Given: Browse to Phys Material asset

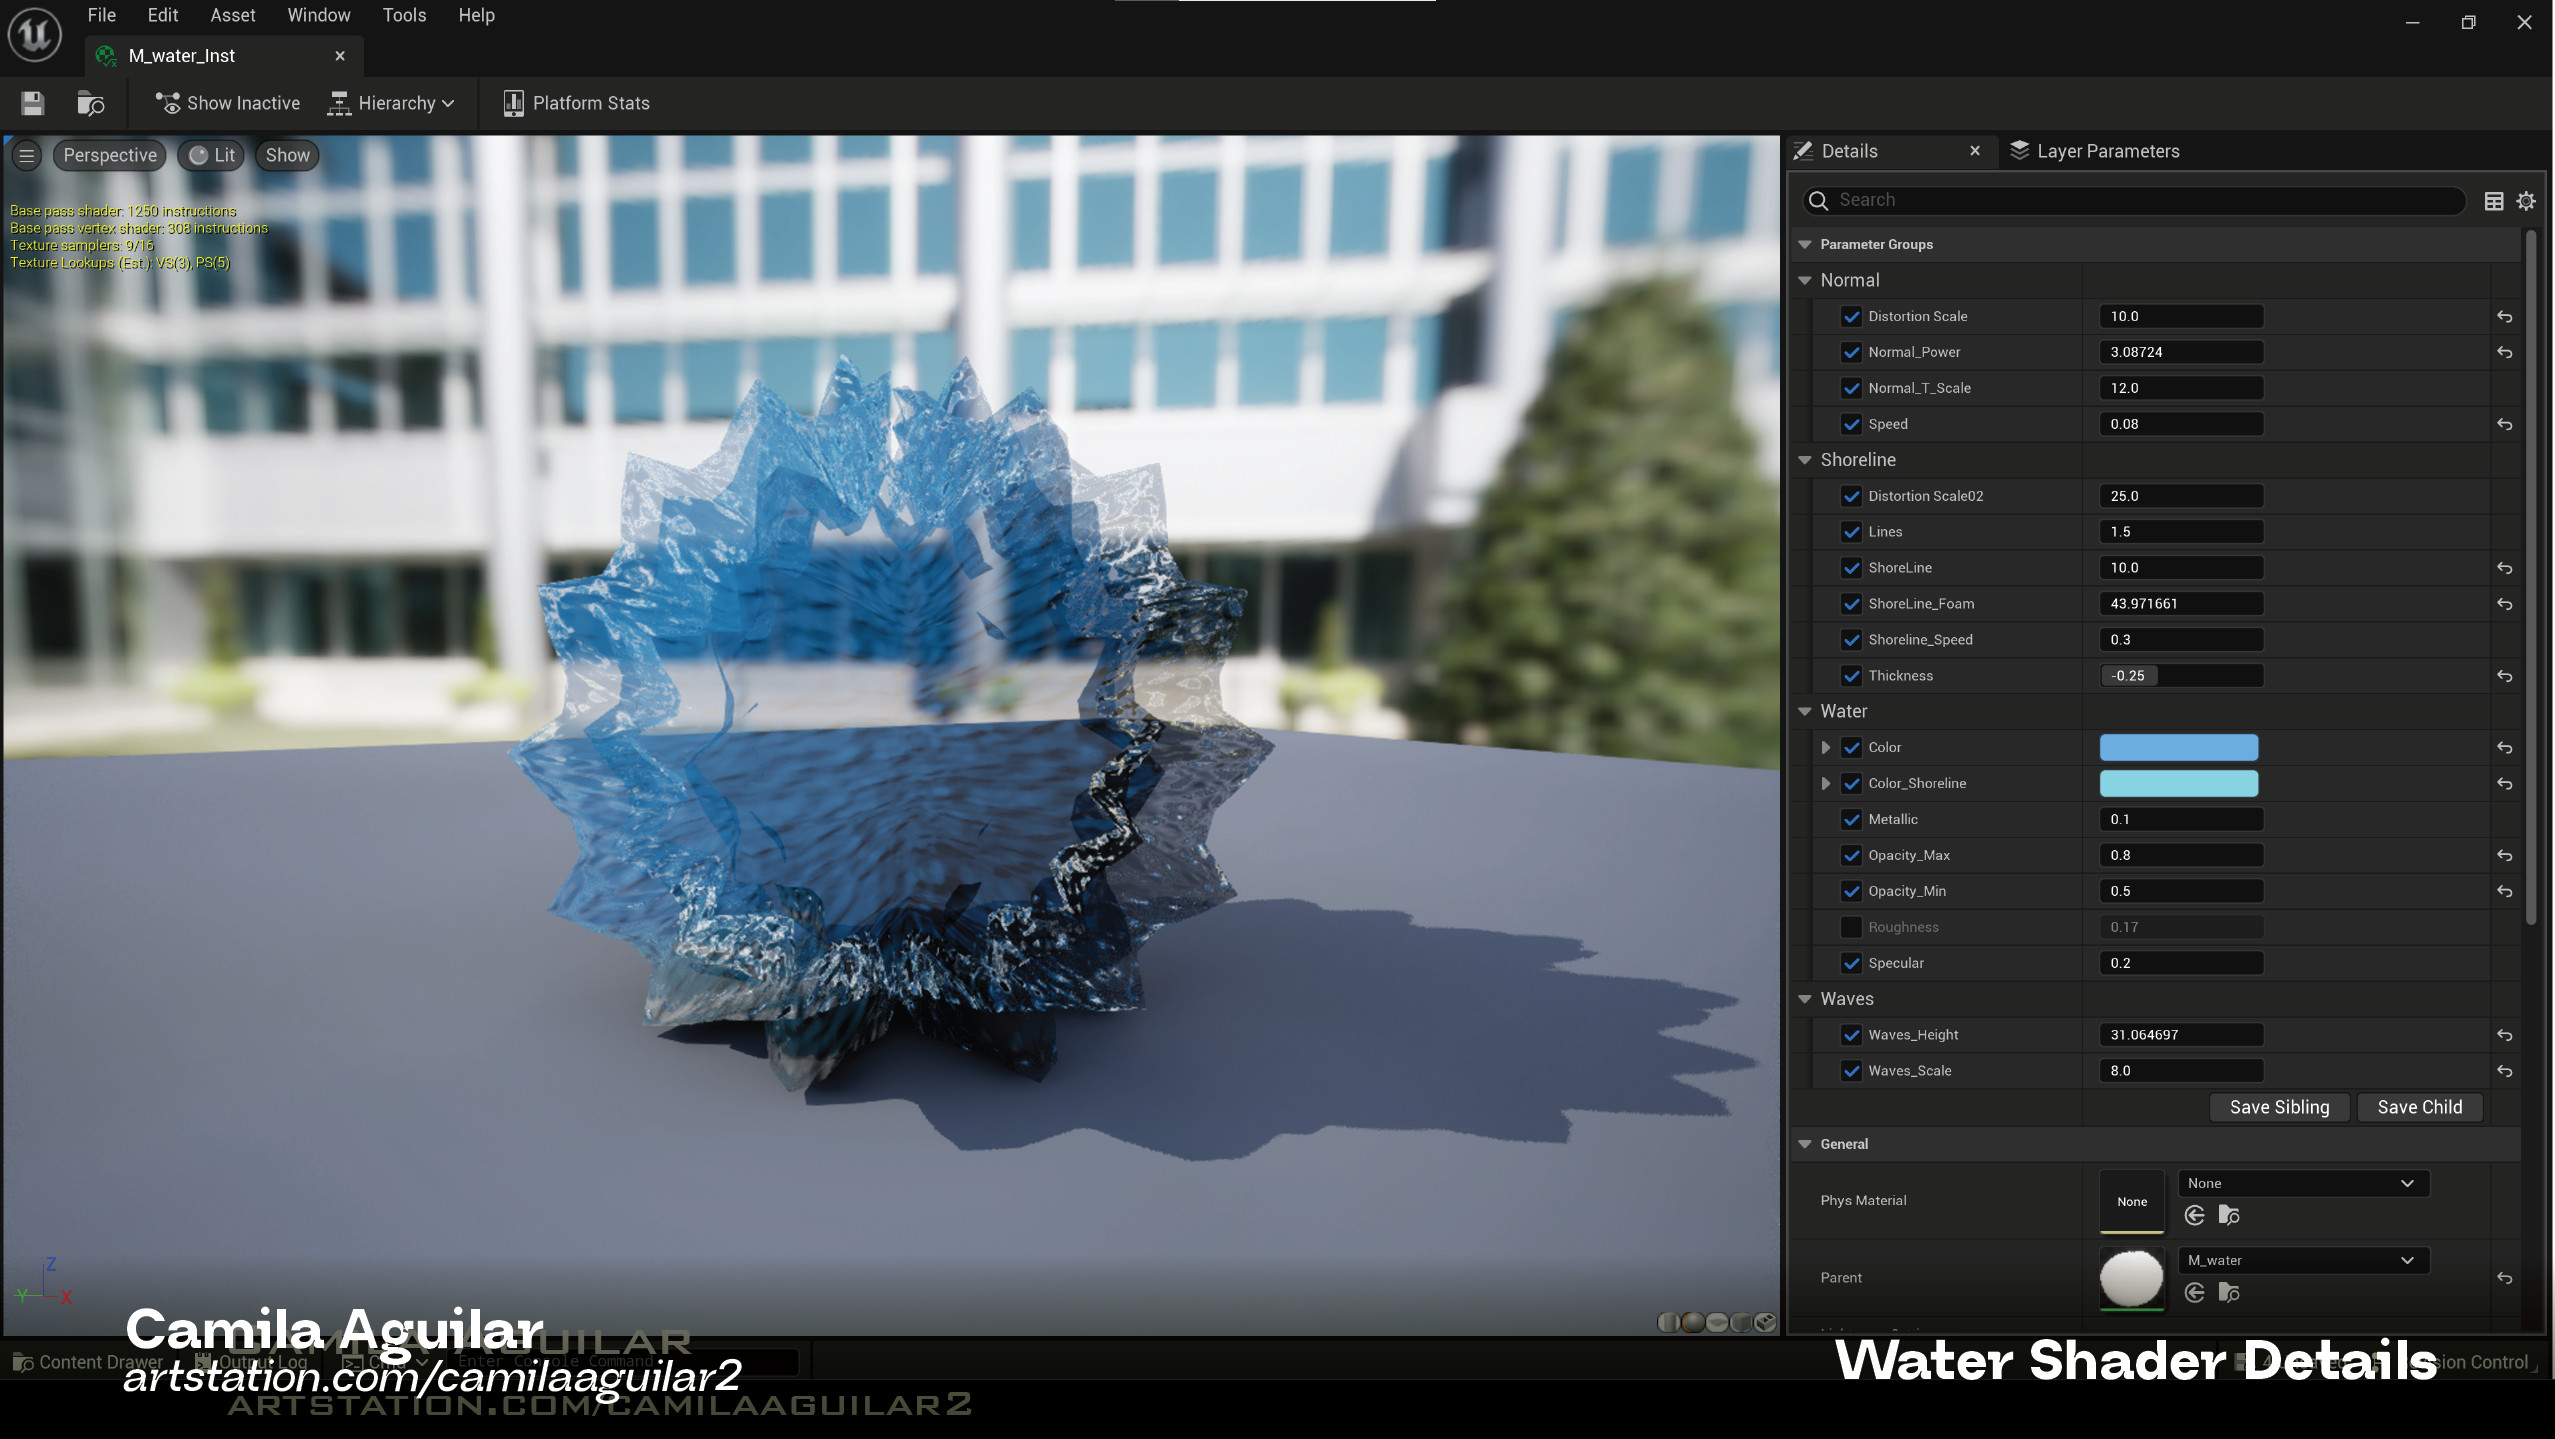Looking at the screenshot, I should (2229, 1215).
